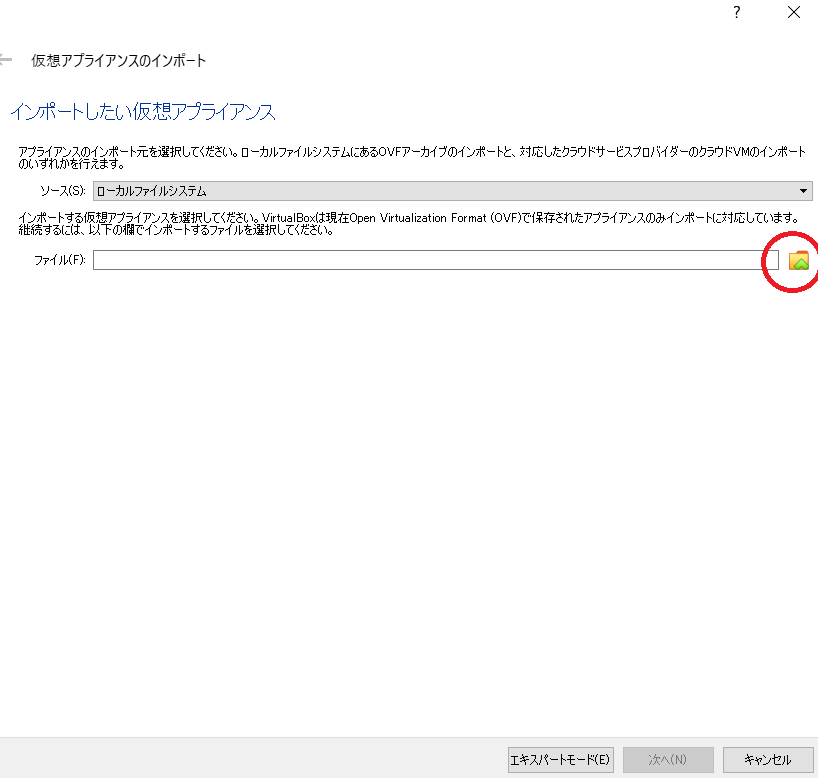Click the grey footer bar left of エキスパートモード
Screen dimensions: 818x778
250,759
